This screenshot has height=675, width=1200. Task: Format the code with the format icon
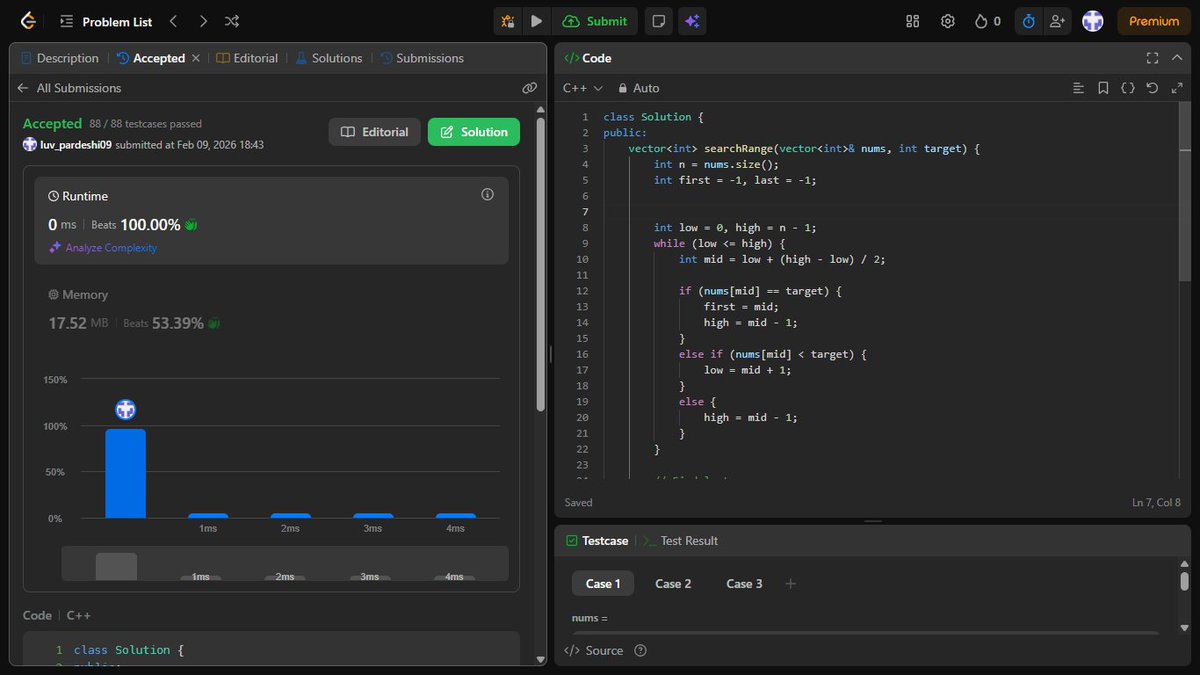tap(1078, 88)
